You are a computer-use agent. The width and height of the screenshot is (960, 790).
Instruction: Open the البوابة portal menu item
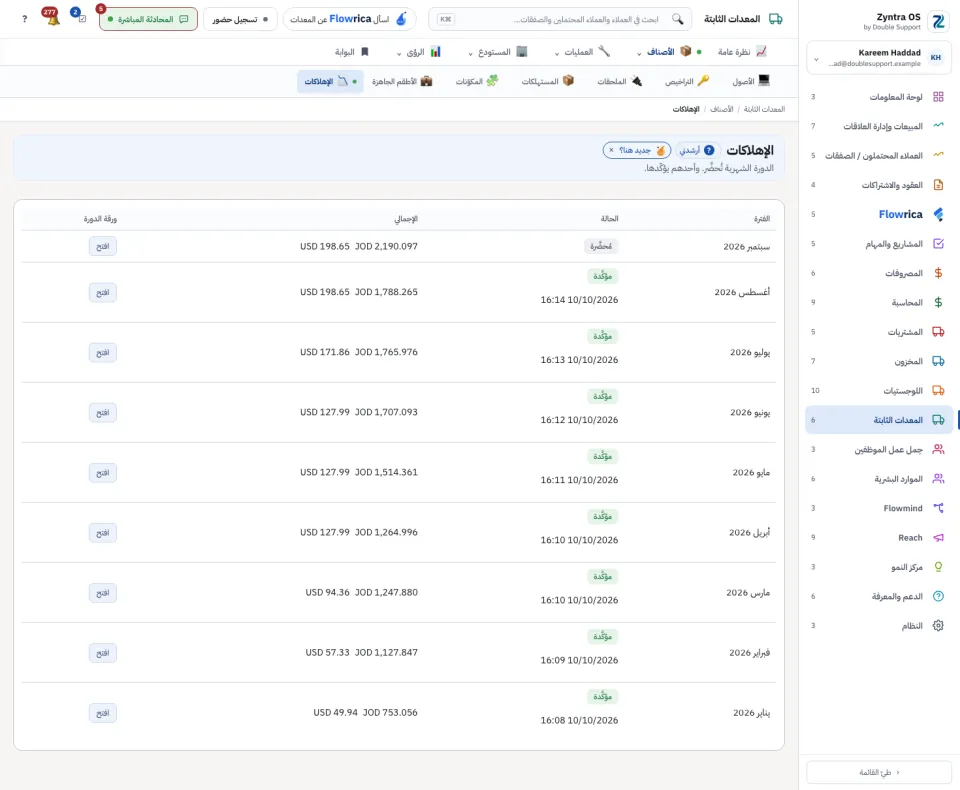point(351,52)
